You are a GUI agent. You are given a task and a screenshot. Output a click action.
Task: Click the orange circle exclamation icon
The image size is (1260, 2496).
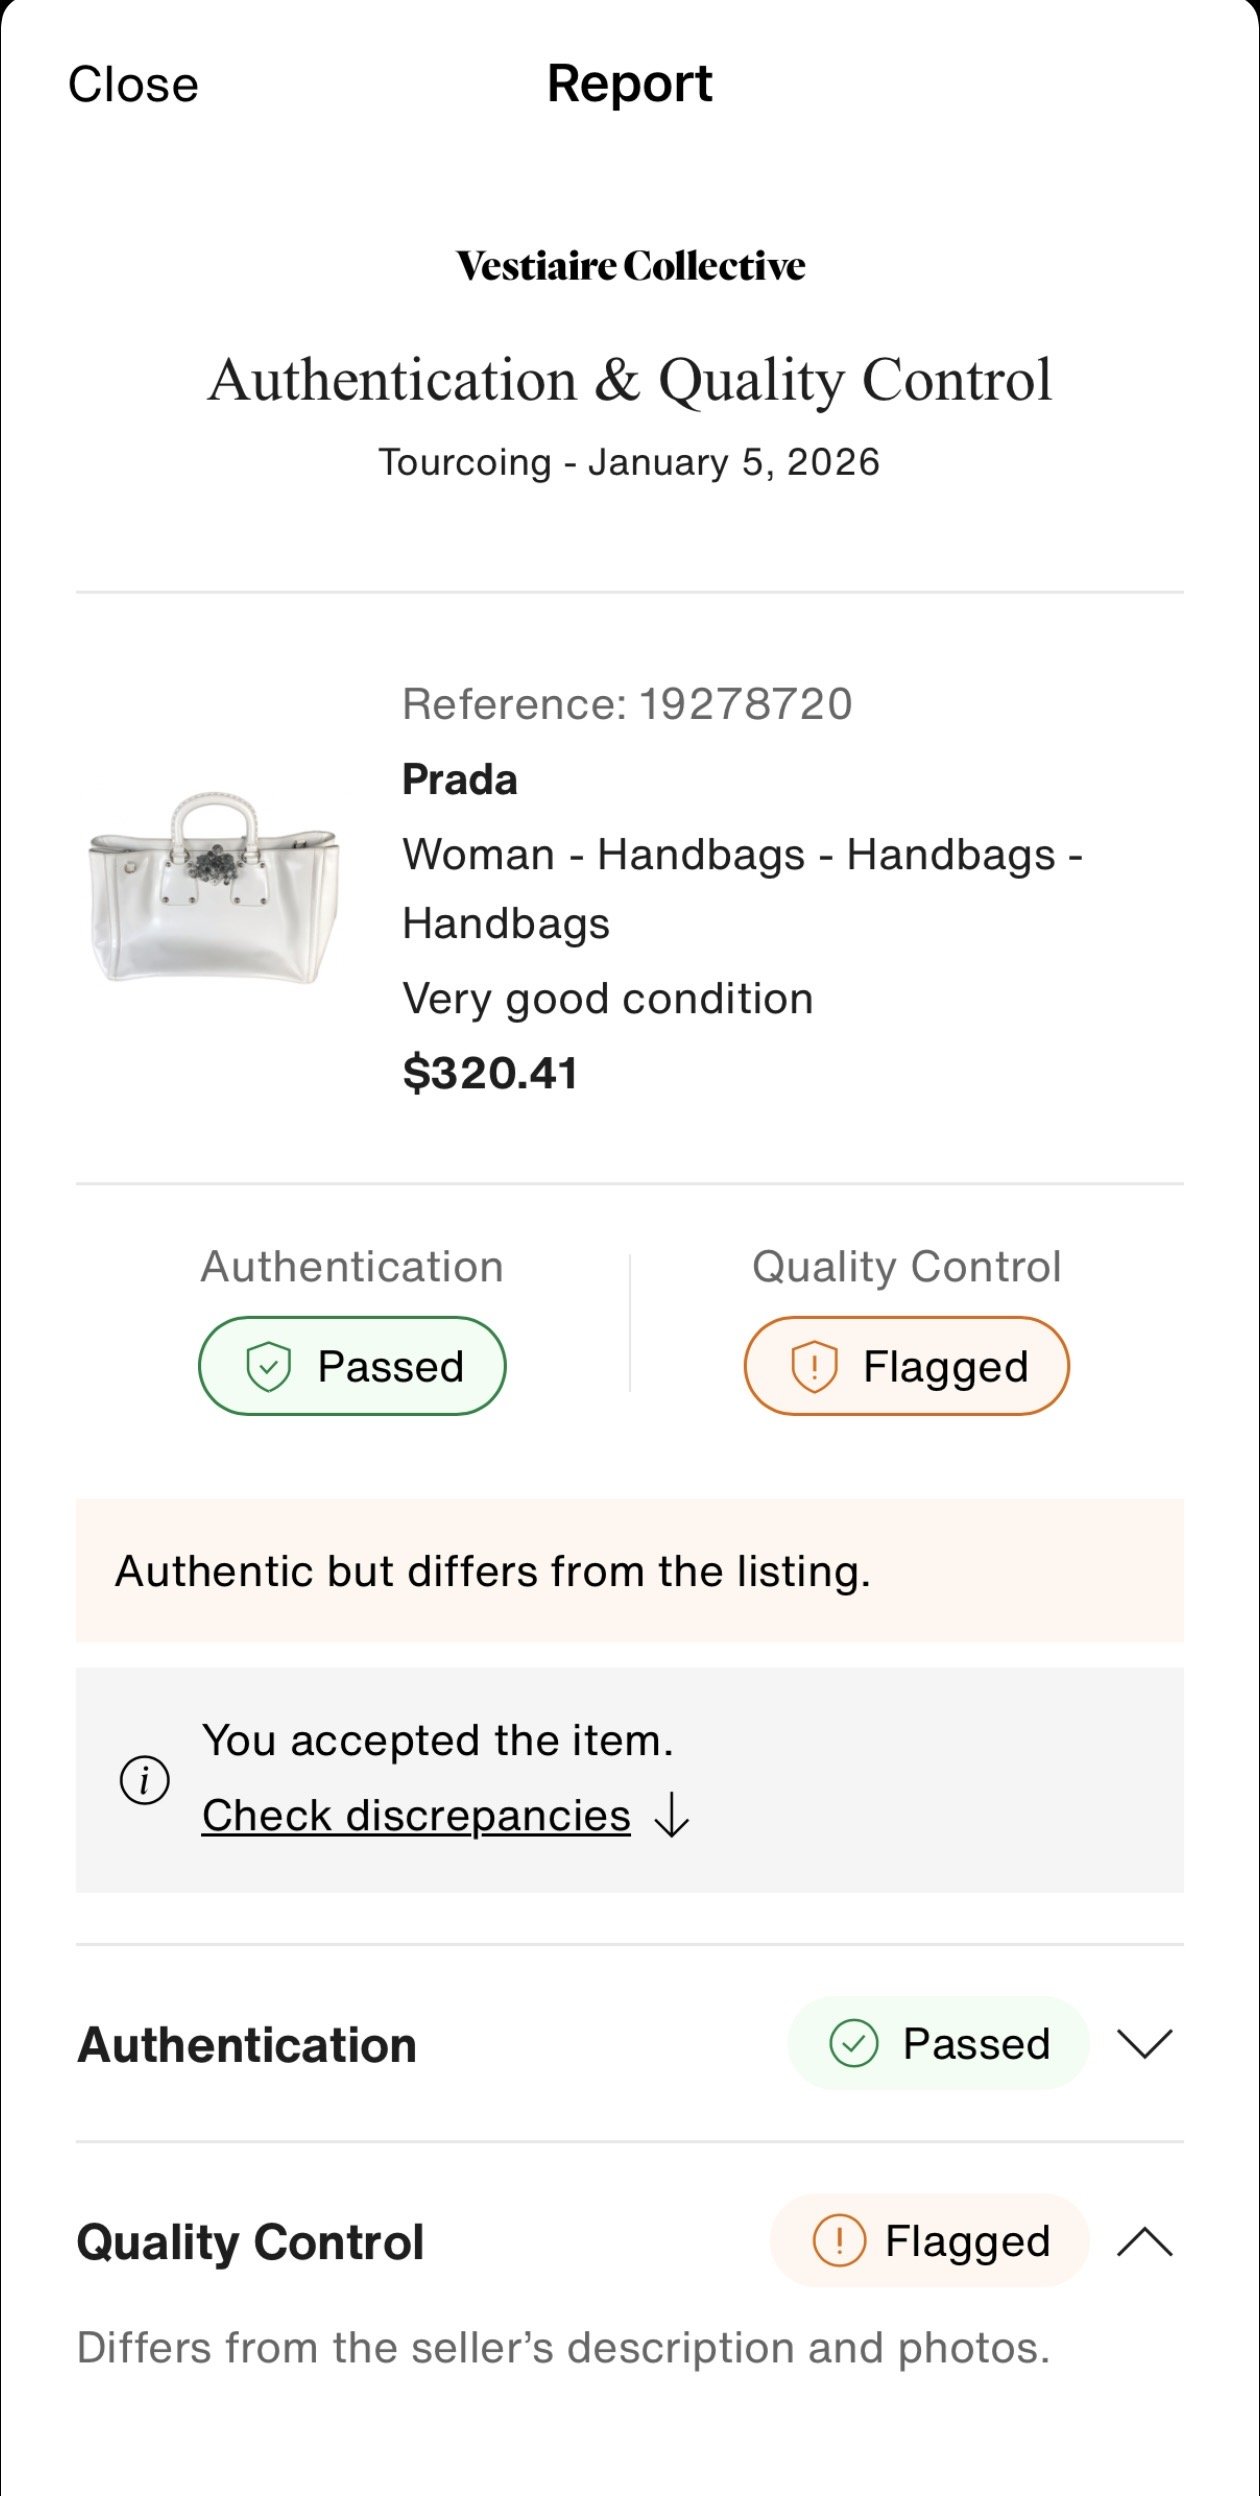click(838, 2240)
